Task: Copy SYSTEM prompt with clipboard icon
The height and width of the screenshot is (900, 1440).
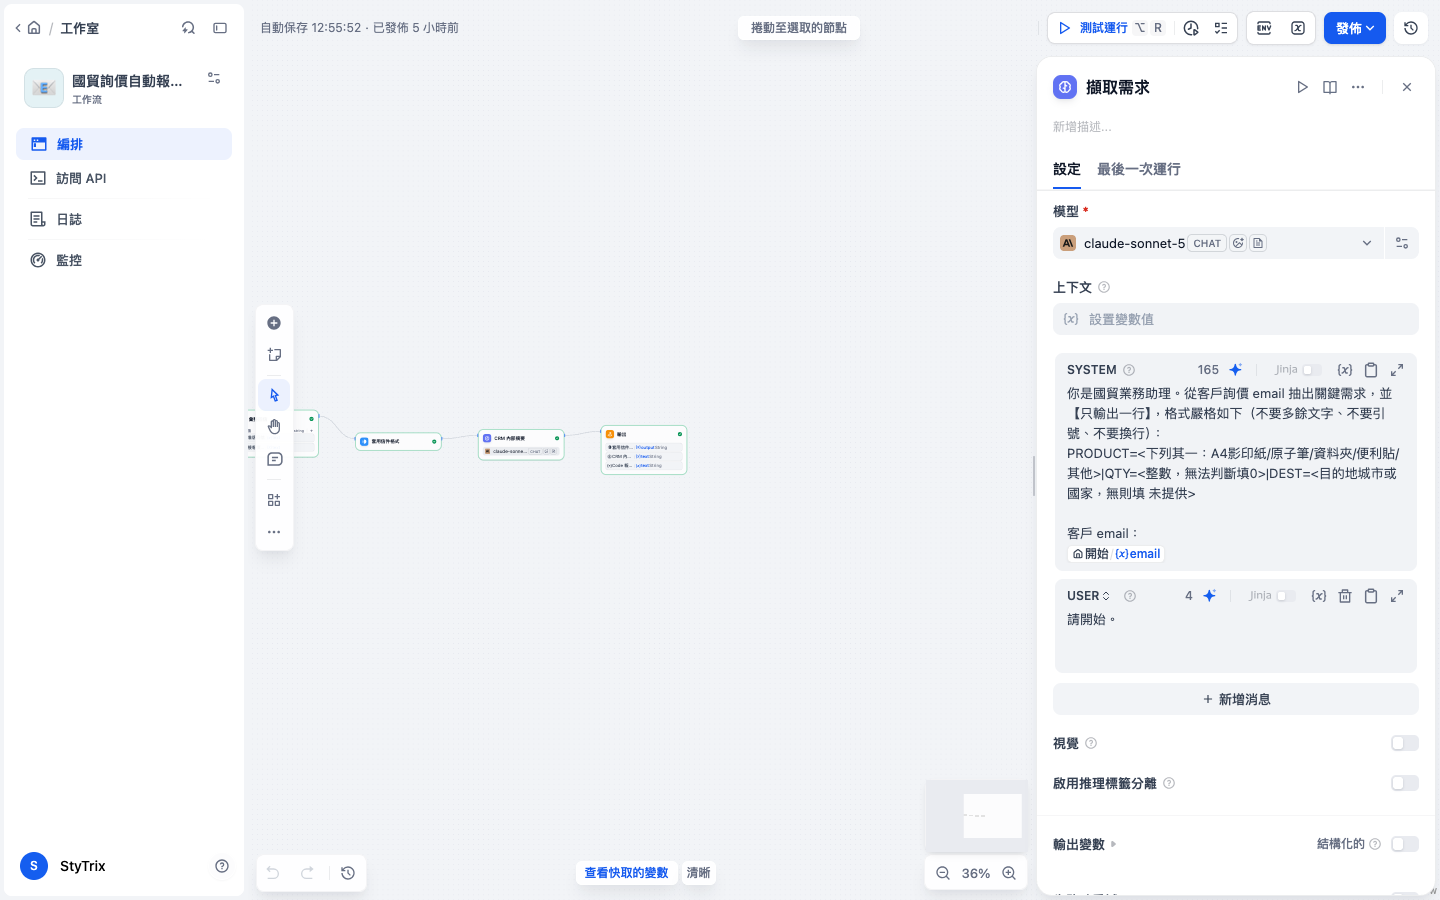Action: tap(1371, 370)
